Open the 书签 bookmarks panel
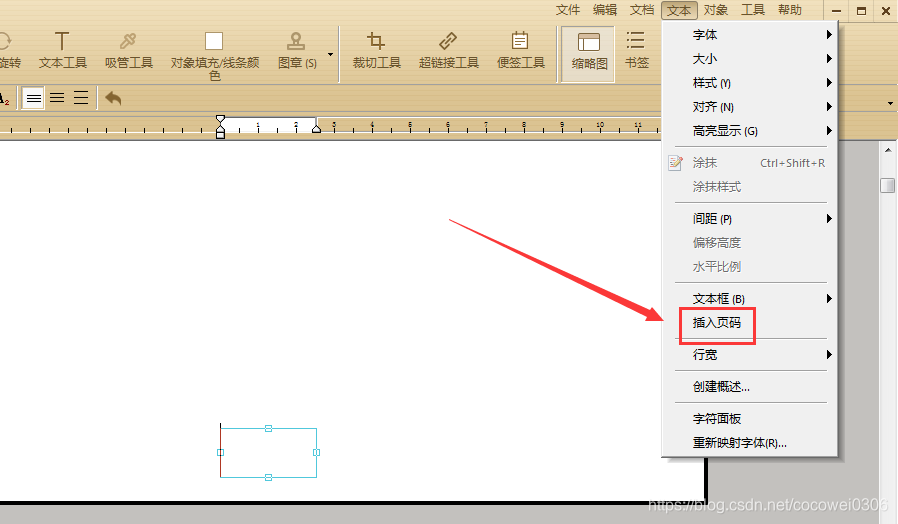This screenshot has width=898, height=524. 636,50
